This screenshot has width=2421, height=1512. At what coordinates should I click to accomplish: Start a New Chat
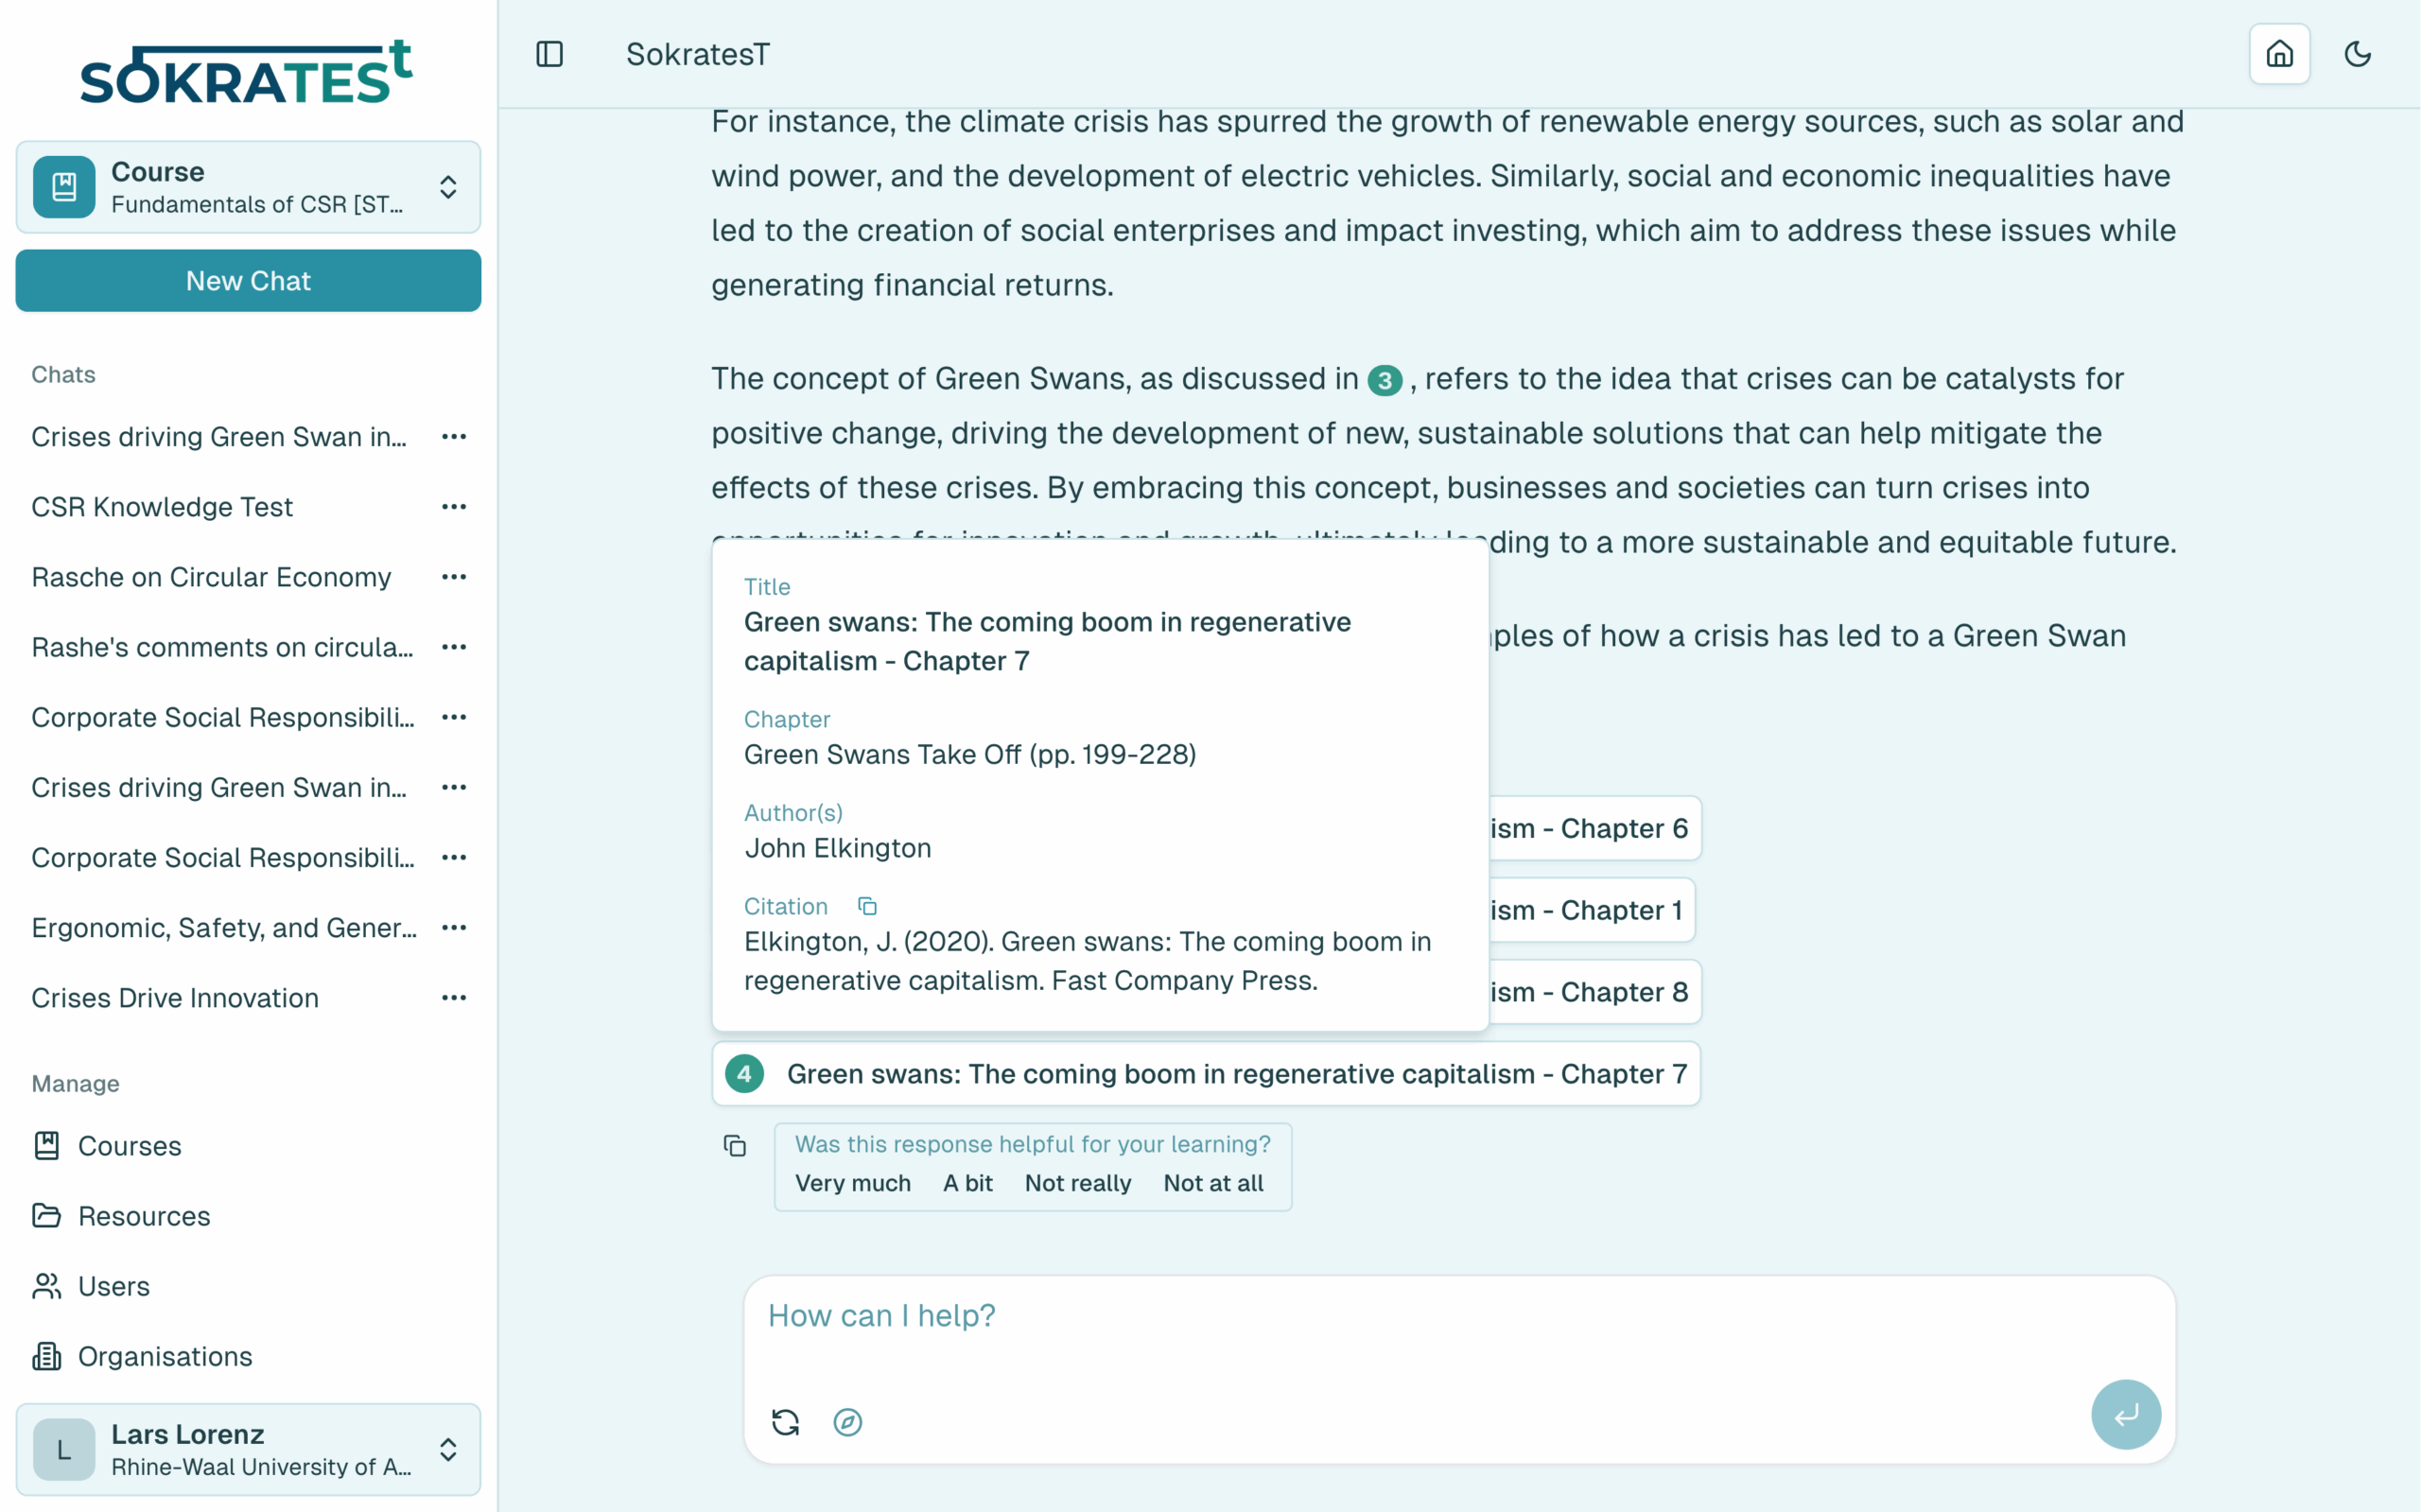point(248,281)
